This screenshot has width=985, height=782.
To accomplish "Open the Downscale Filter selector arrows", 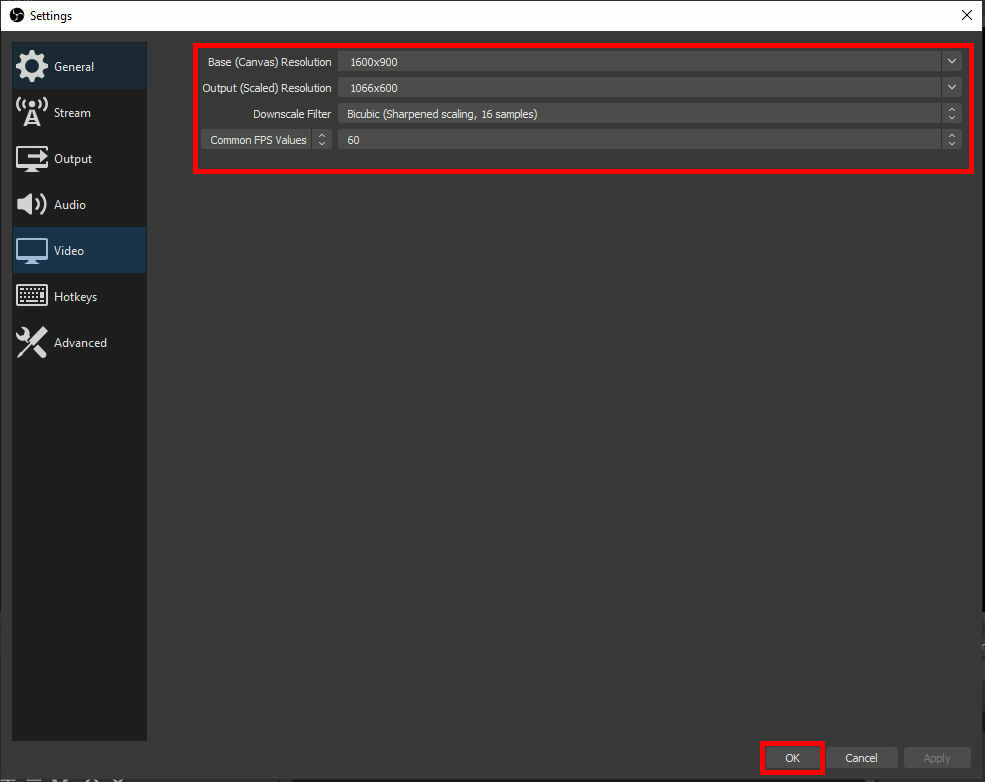I will coord(952,114).
